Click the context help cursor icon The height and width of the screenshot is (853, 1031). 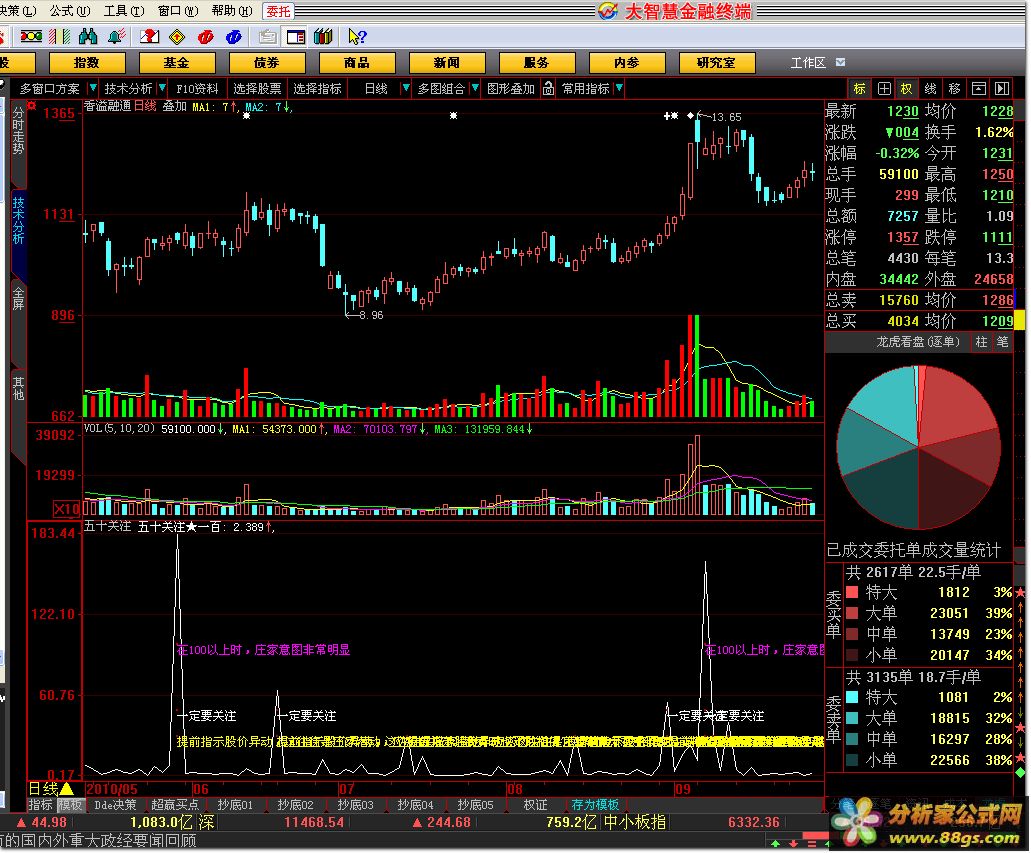357,37
